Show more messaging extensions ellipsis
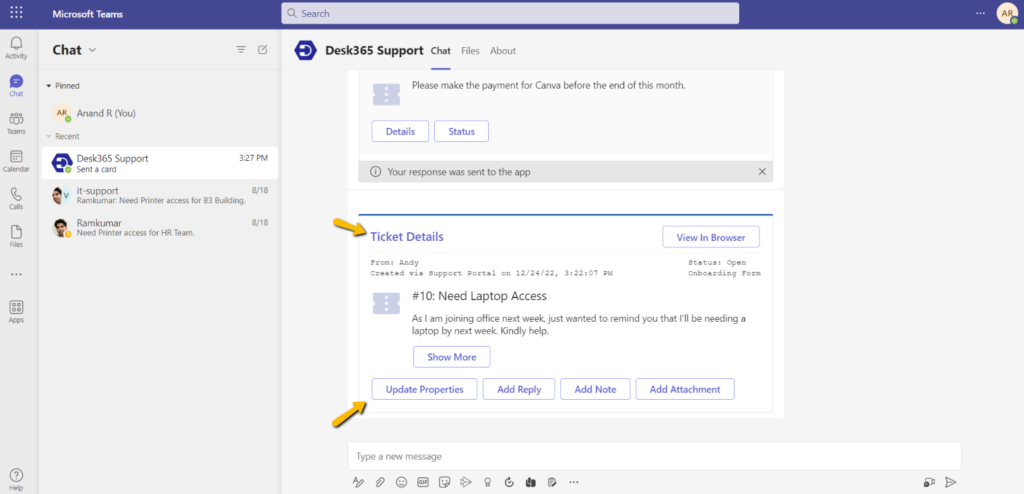 coord(573,482)
